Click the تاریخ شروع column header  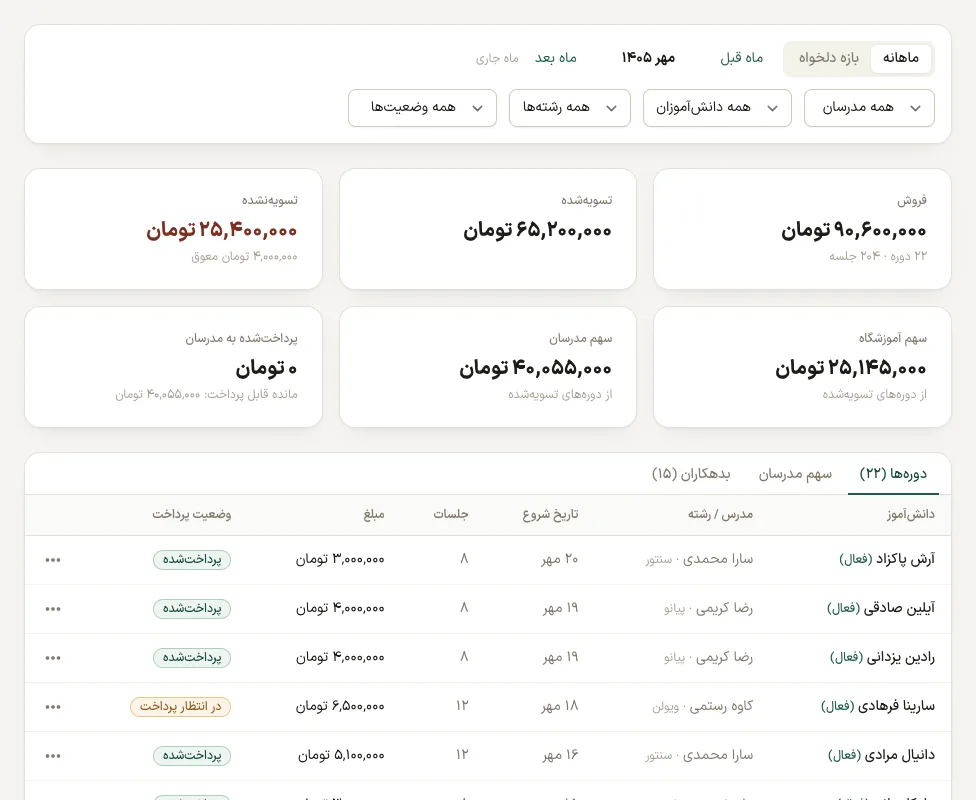550,514
